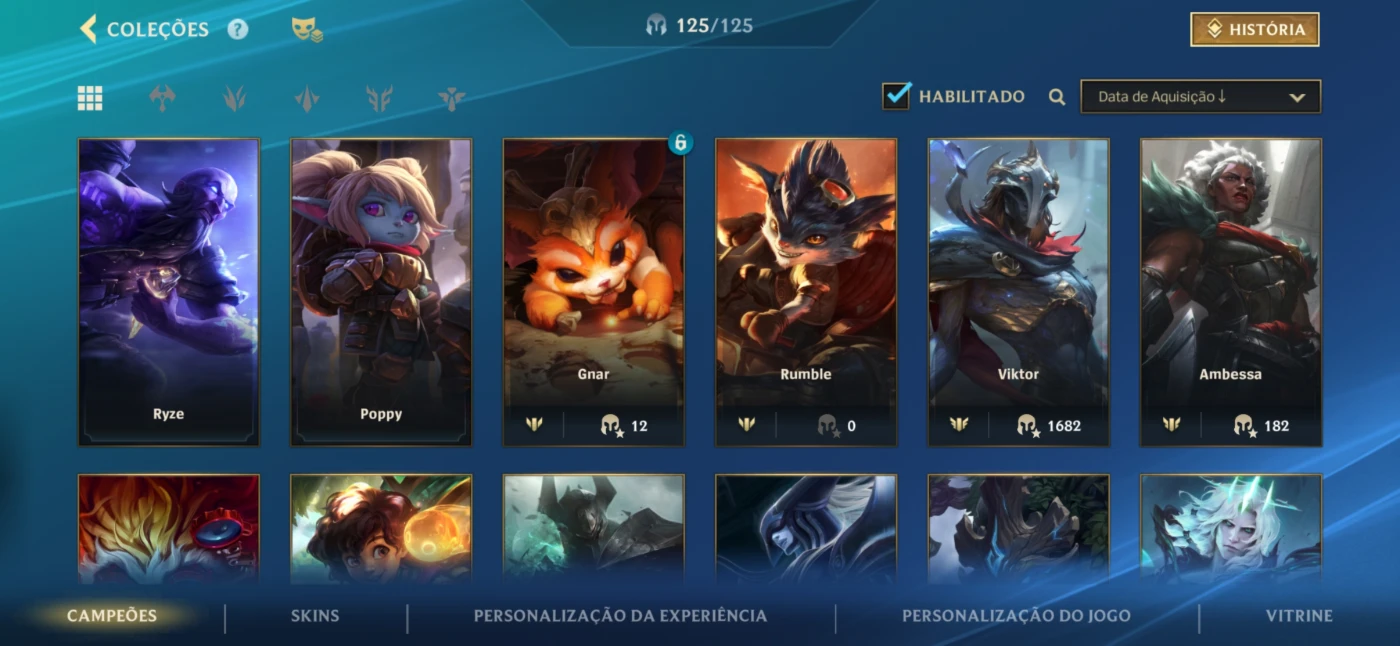The image size is (1400, 646).
Task: Select the Gnar champion card
Action: point(594,292)
